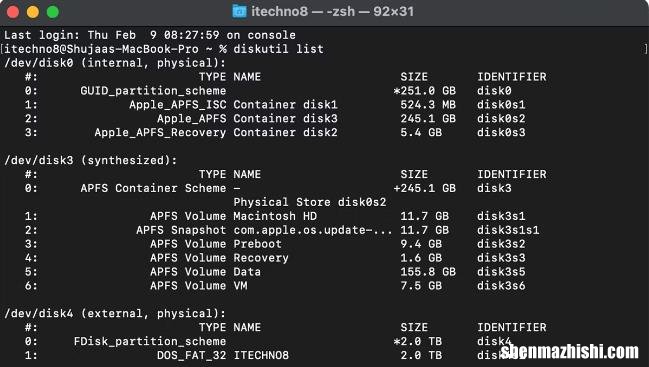Click the 'disk0s3' identifier
This screenshot has height=367, width=649.
pyautogui.click(x=501, y=132)
